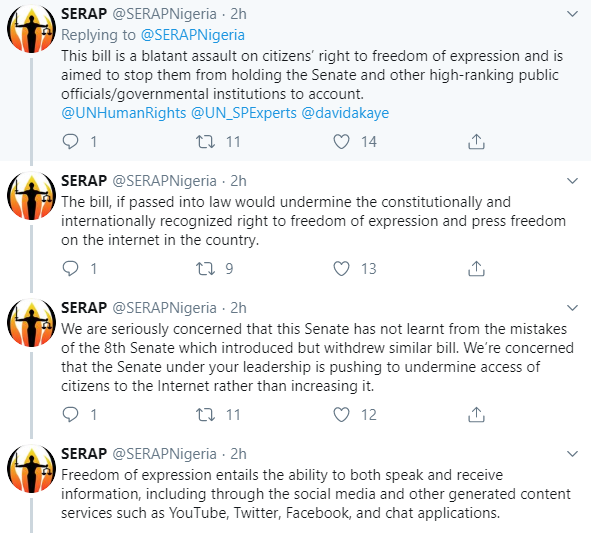Like the tweet showing 13 likes
Image resolution: width=591 pixels, height=533 pixels.
click(x=341, y=269)
